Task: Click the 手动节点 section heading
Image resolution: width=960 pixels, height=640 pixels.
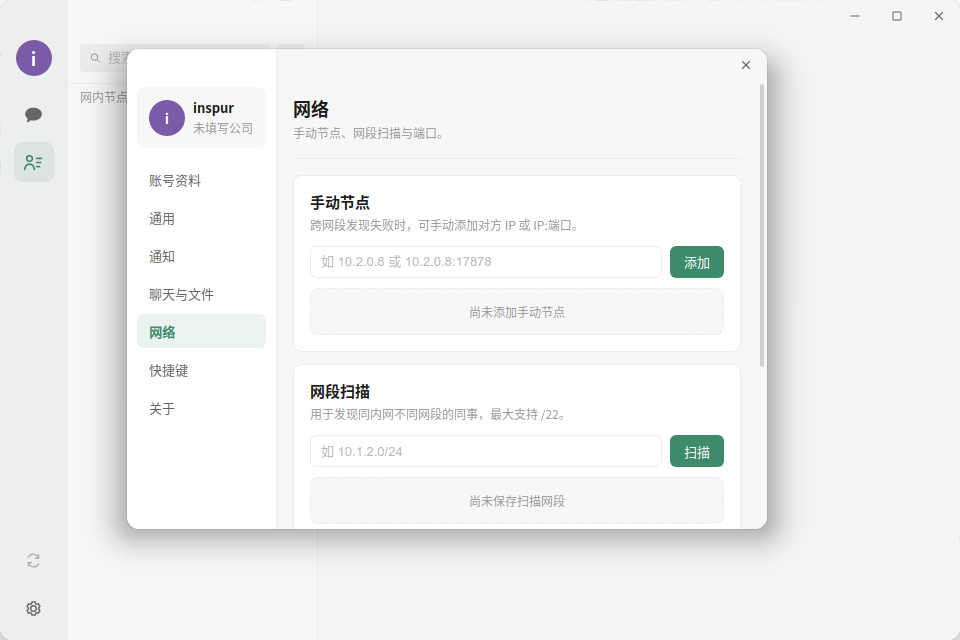Action: 340,203
